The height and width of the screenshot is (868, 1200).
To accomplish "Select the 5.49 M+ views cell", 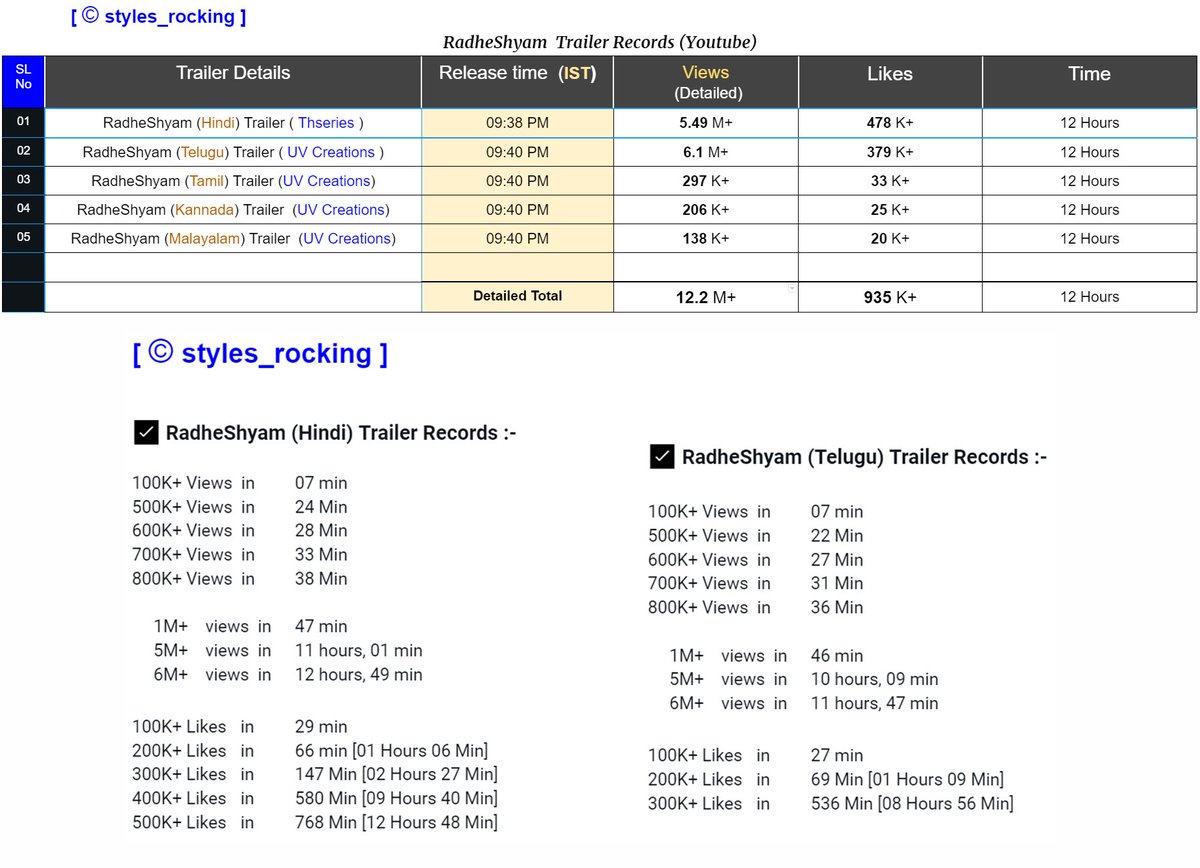I will click(x=706, y=123).
